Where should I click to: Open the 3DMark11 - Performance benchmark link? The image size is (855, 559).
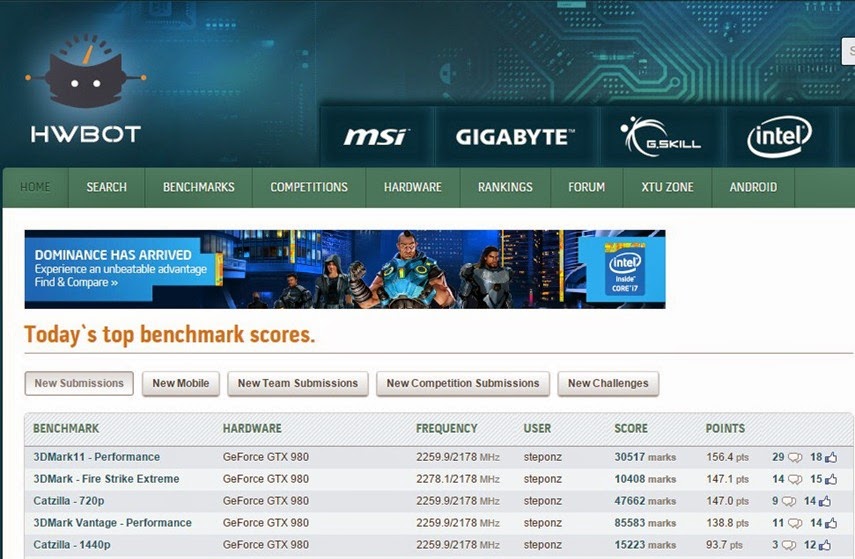click(97, 457)
